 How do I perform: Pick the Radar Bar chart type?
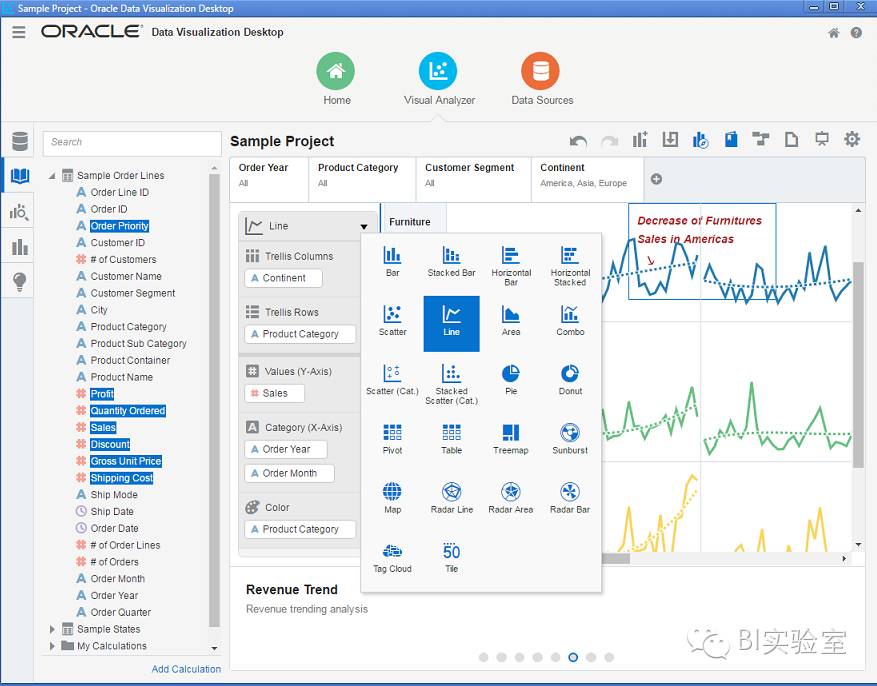click(569, 496)
